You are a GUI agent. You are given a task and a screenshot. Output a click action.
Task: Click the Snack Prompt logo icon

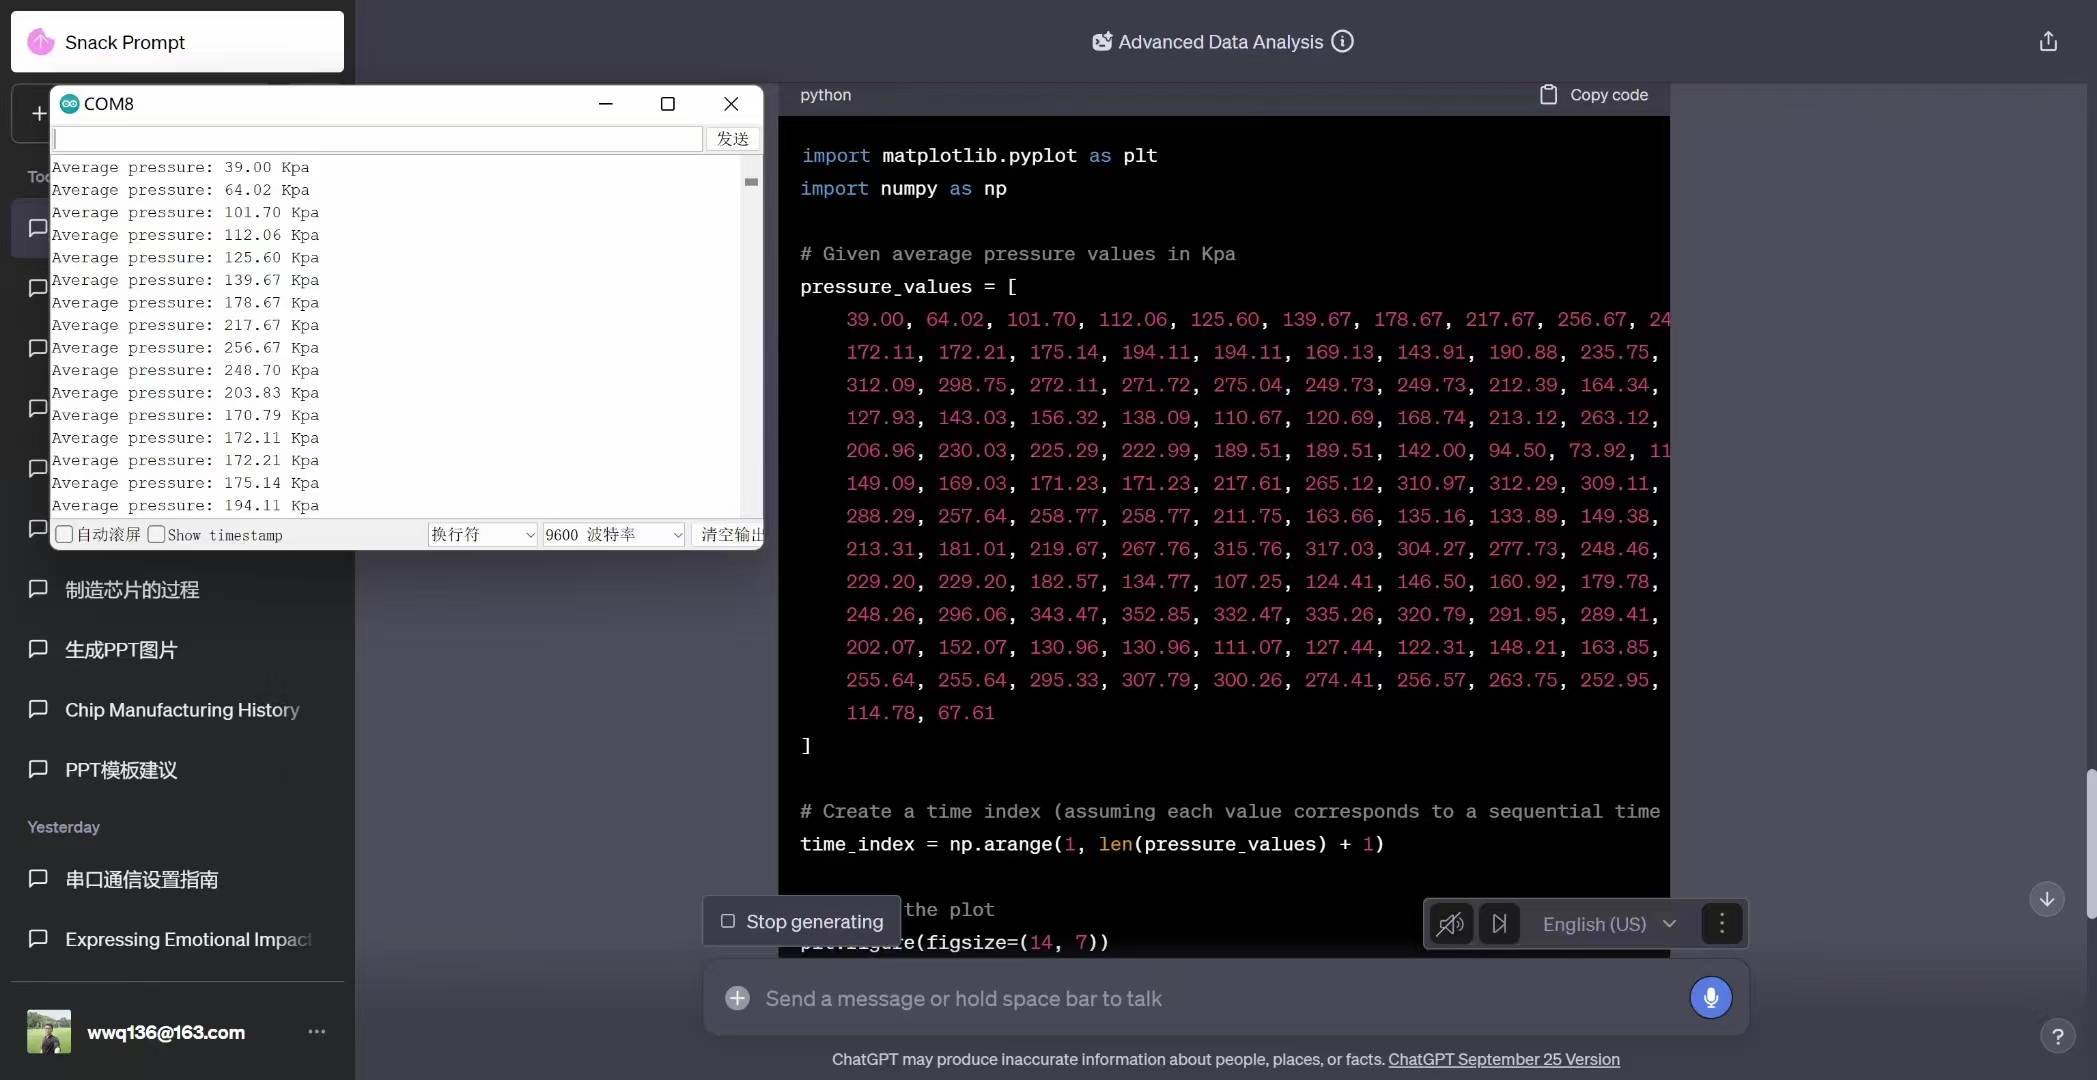coord(41,42)
